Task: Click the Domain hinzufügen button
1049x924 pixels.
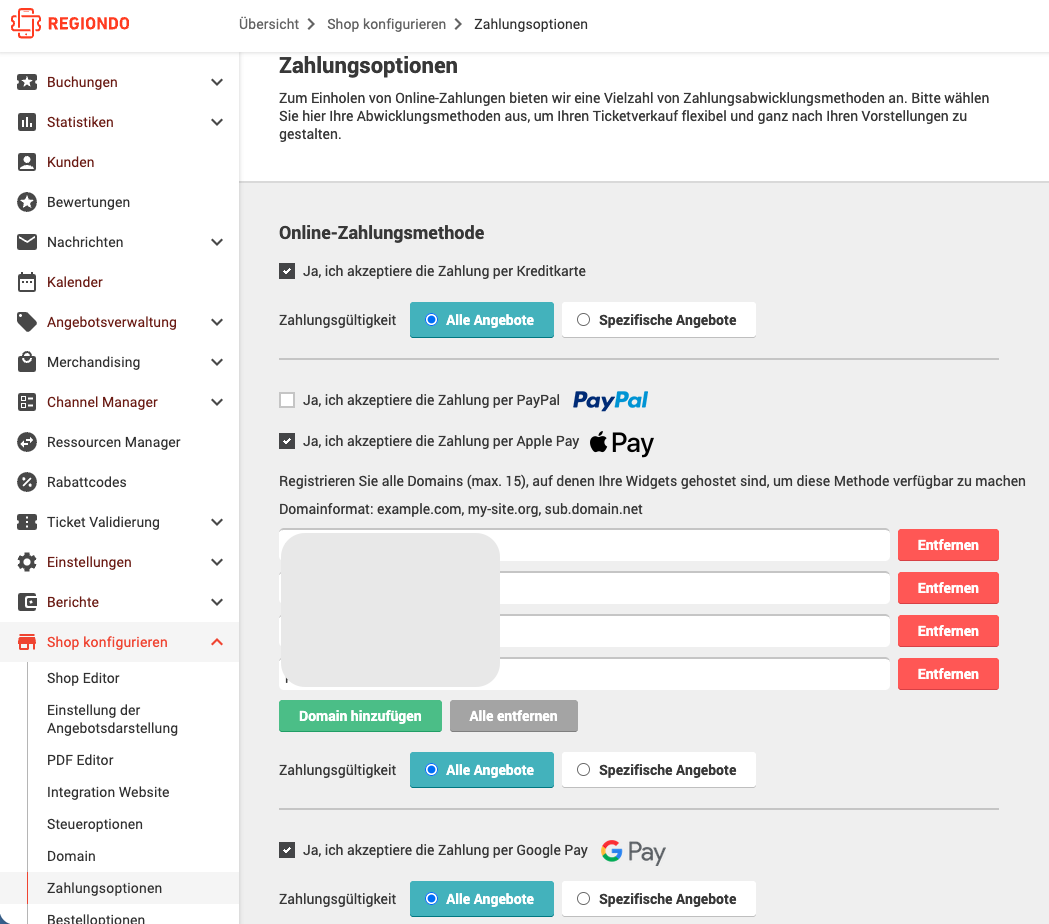Action: (360, 716)
